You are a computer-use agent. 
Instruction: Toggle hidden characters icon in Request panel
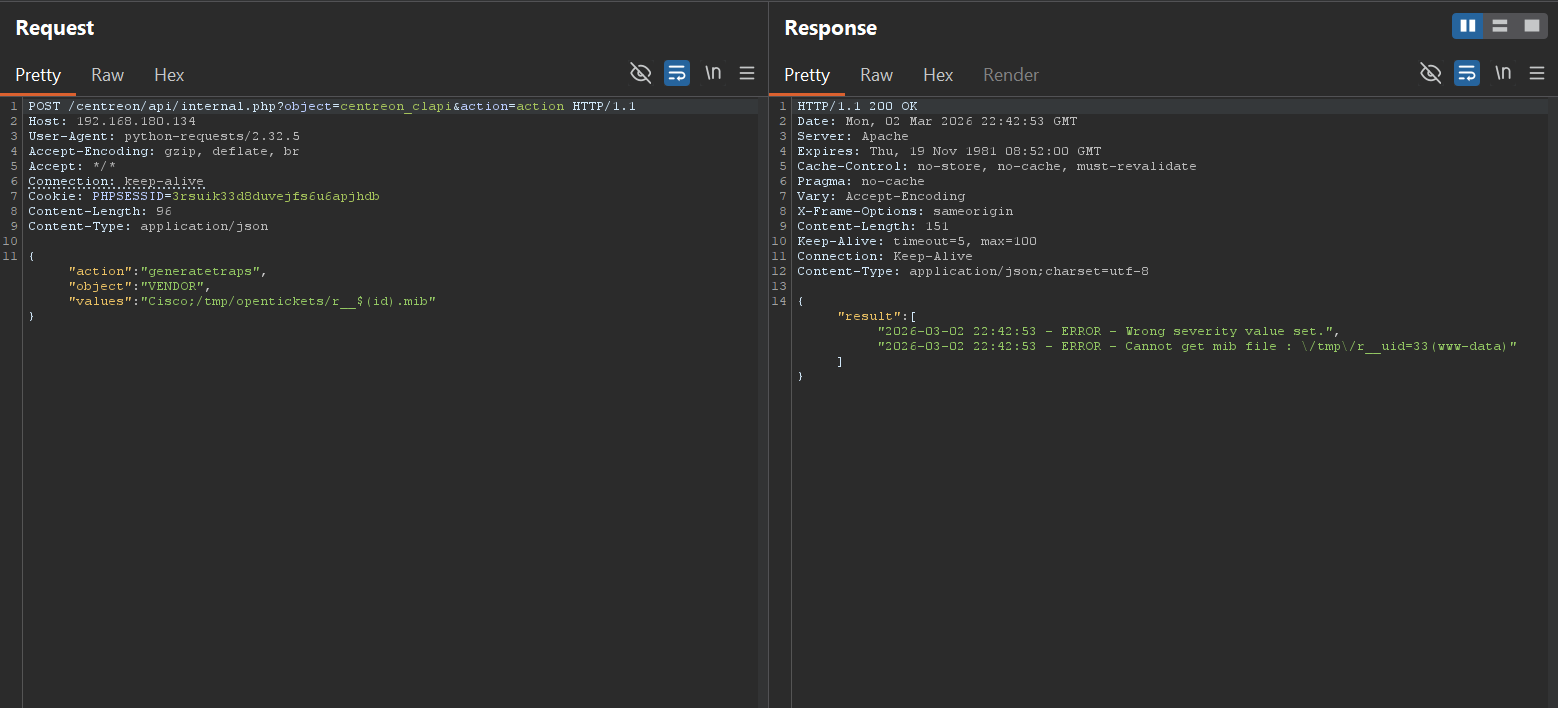(x=640, y=73)
